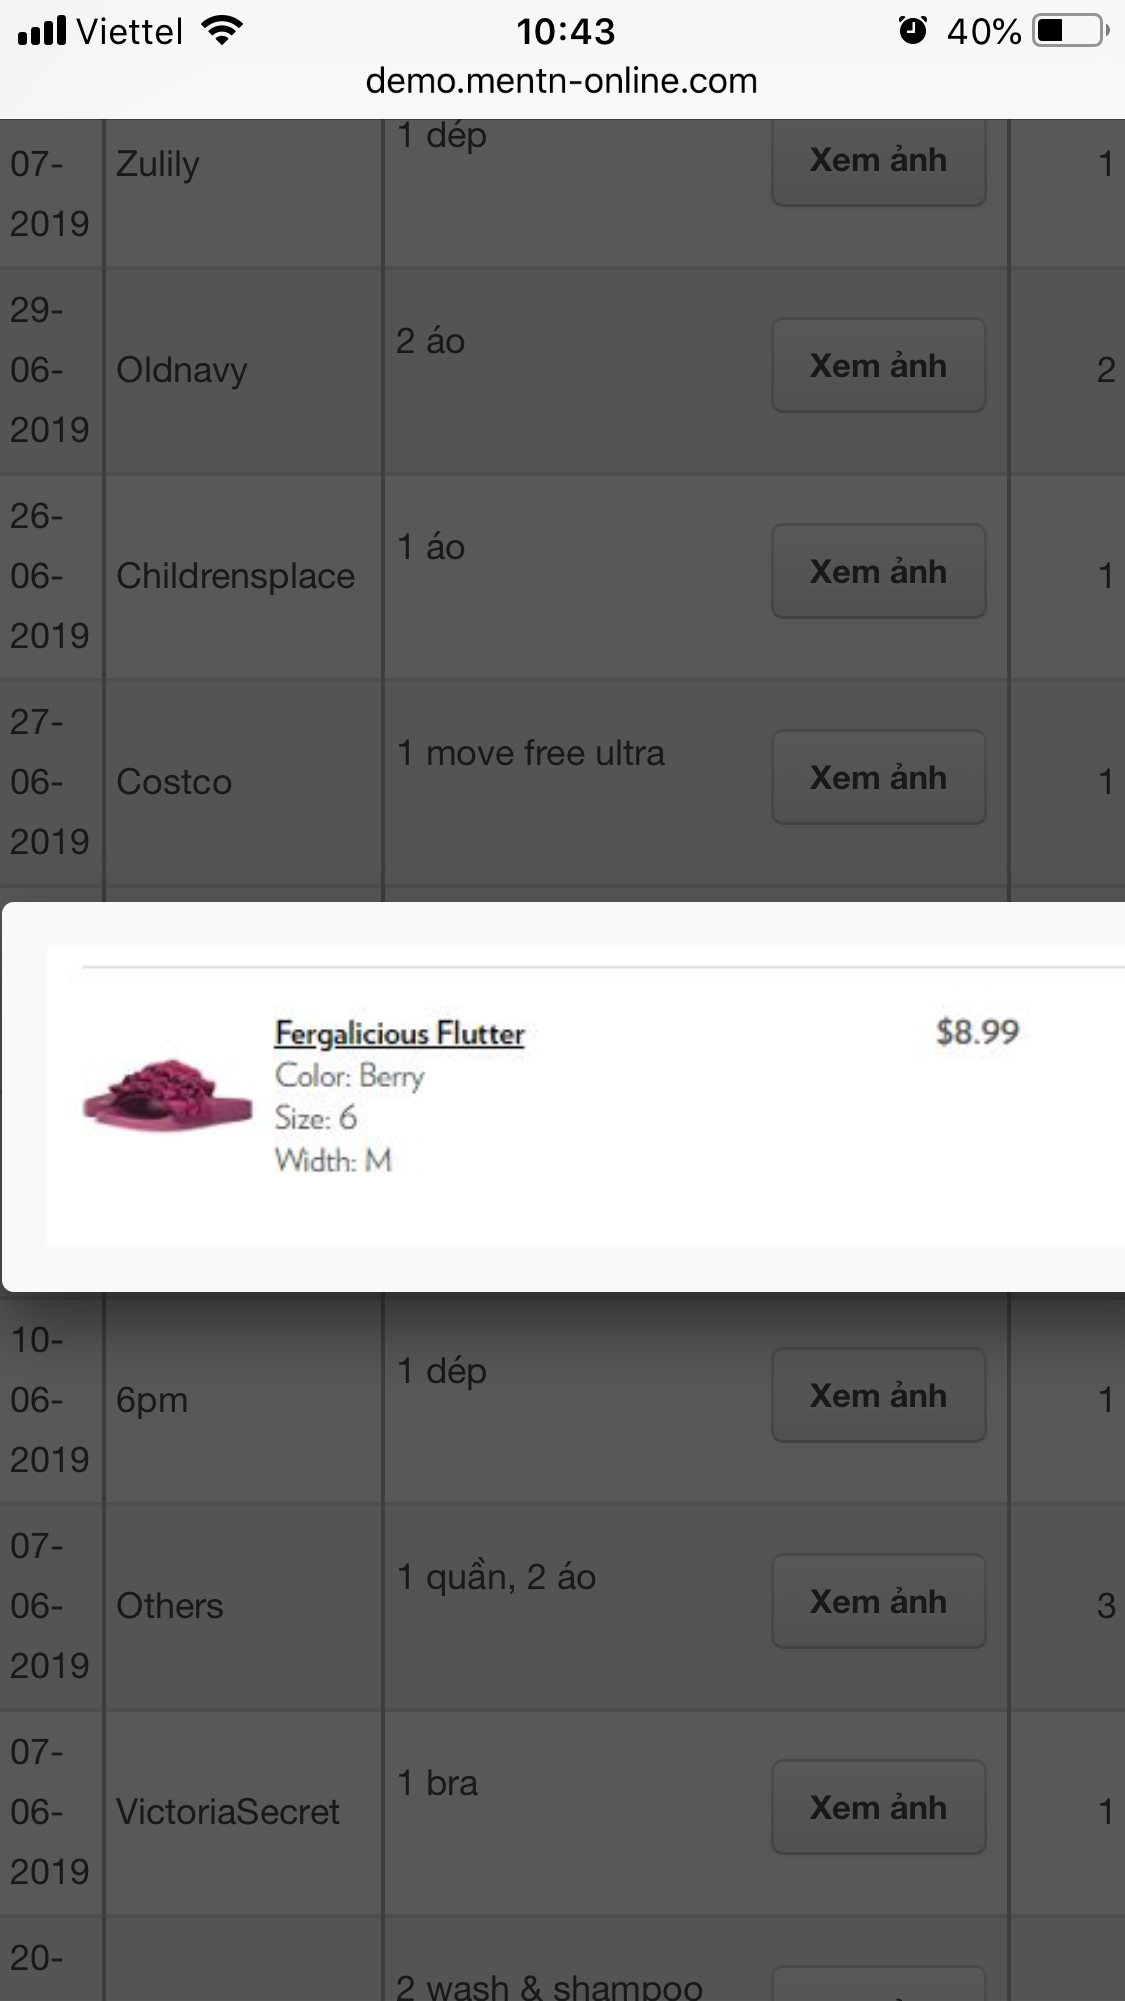View photo for the Oldnavy order
The image size is (1125, 2001).
pos(878,366)
